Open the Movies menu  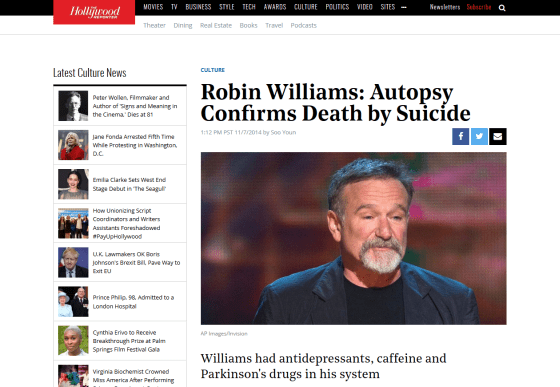tap(153, 7)
